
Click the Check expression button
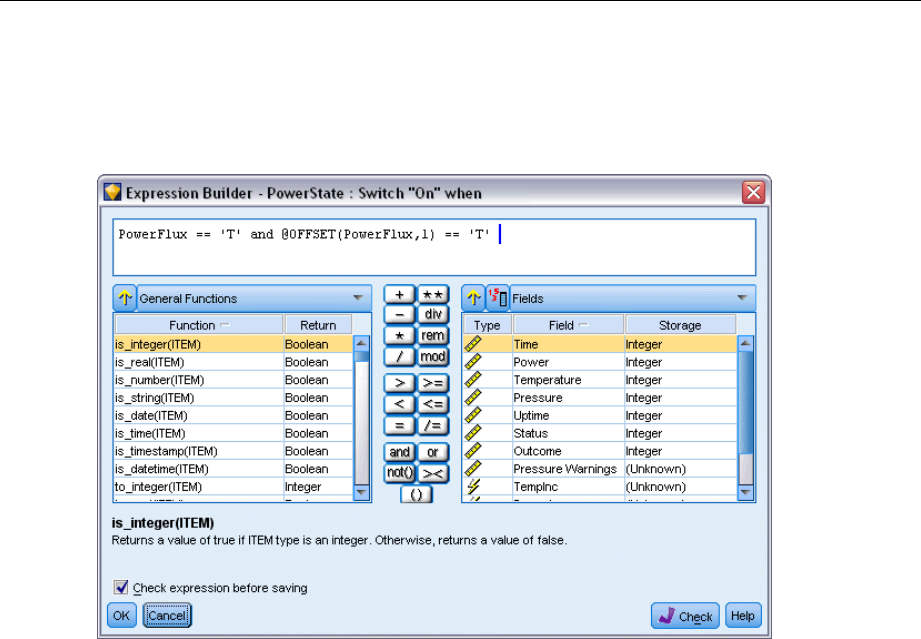[685, 616]
